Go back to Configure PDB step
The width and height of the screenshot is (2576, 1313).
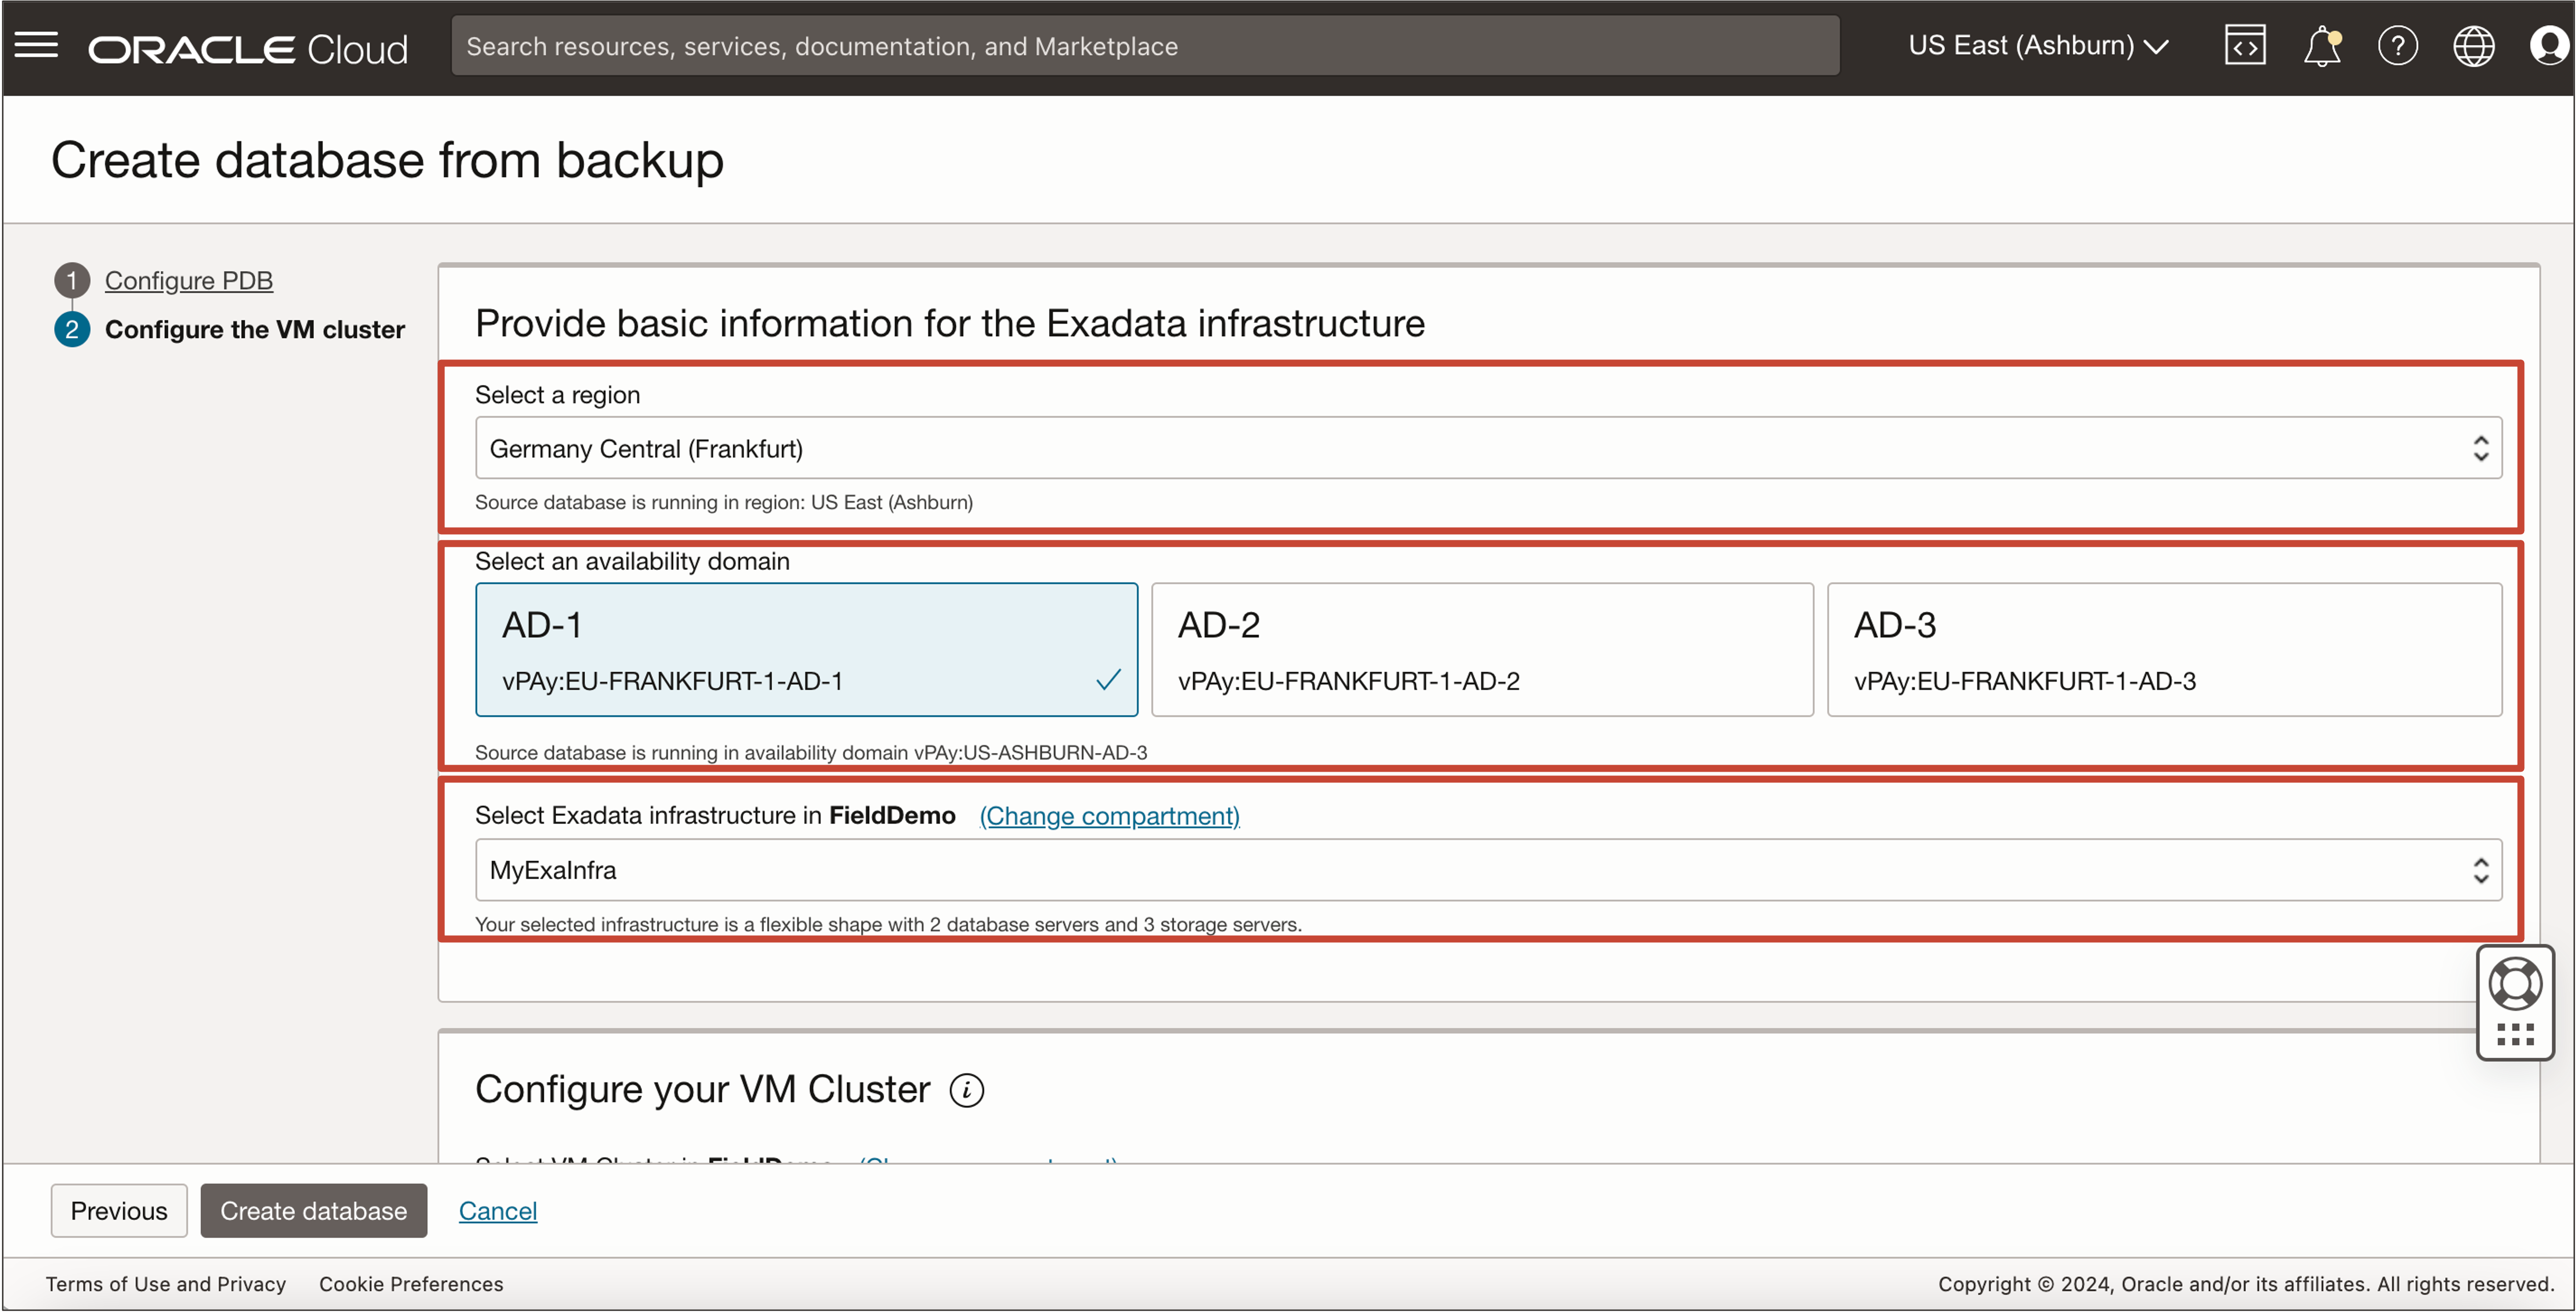tap(188, 281)
